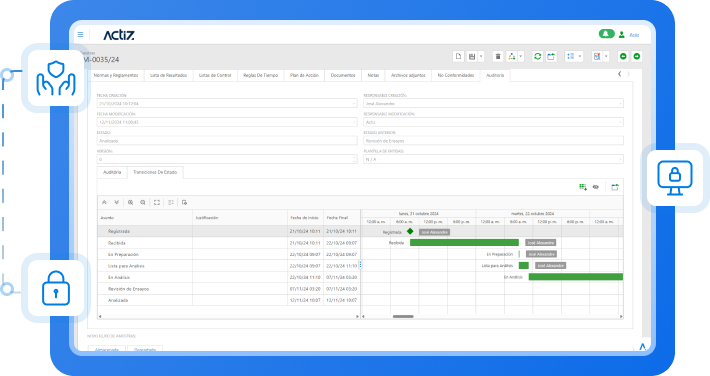The image size is (710, 376).
Task: Toggle the eye visibility icon above Gantt
Action: 596,187
